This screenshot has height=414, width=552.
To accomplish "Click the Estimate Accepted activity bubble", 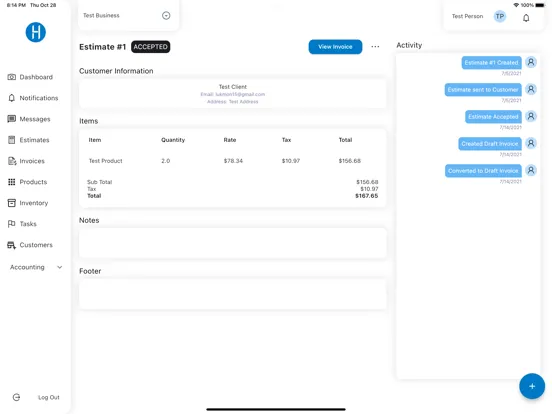I will (x=493, y=117).
